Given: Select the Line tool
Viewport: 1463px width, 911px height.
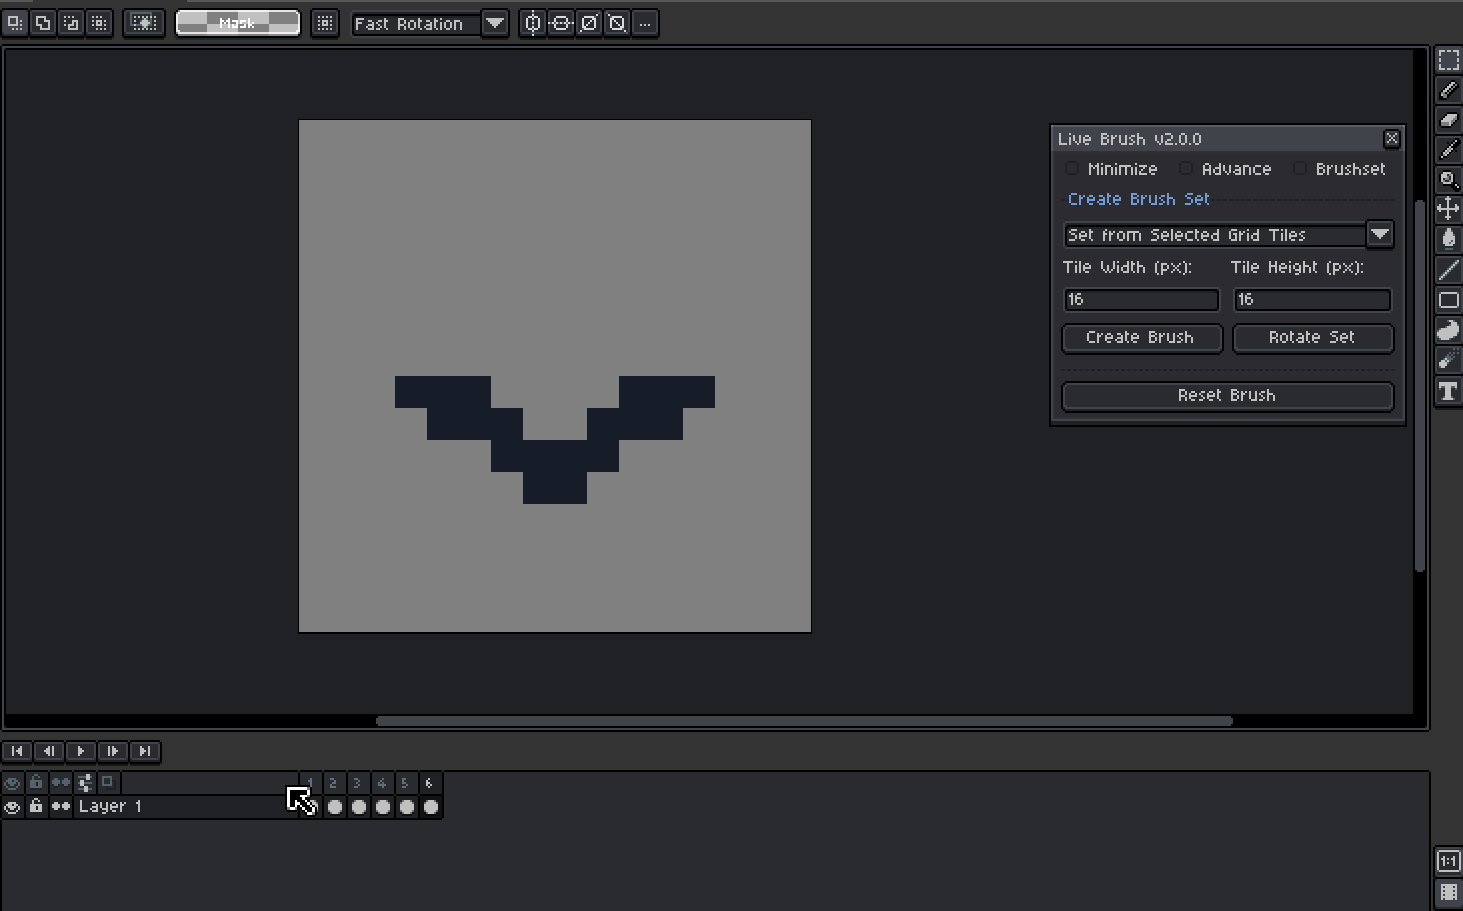Looking at the screenshot, I should pos(1448,269).
